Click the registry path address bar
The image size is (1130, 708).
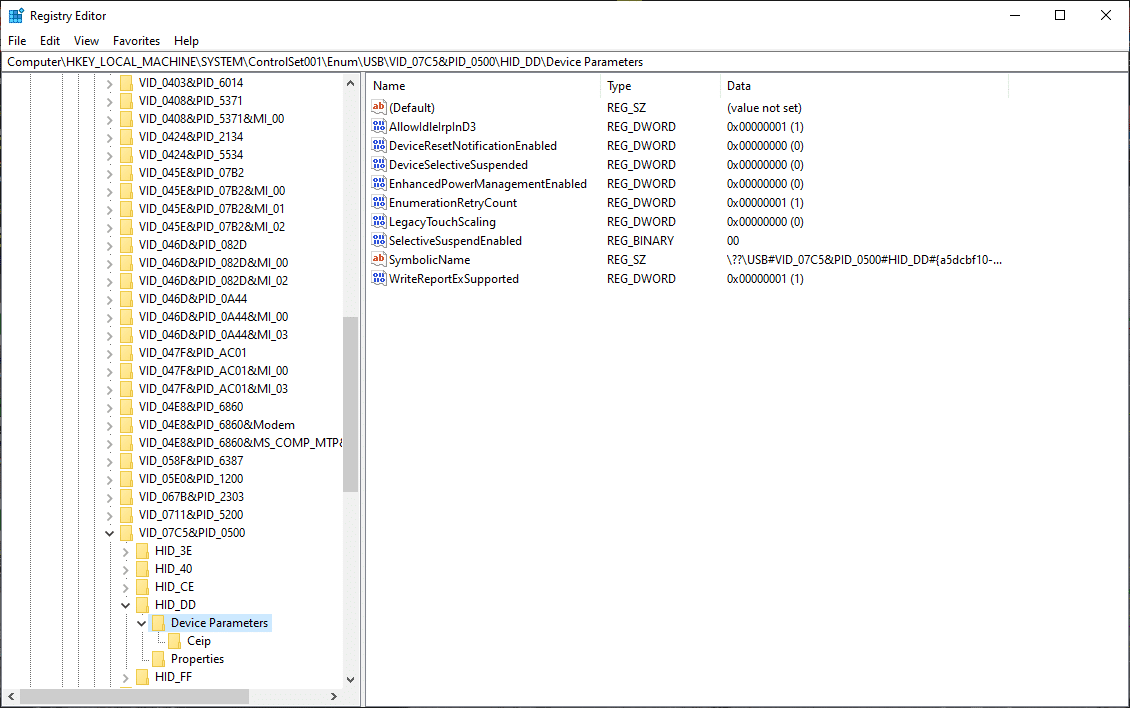click(564, 62)
